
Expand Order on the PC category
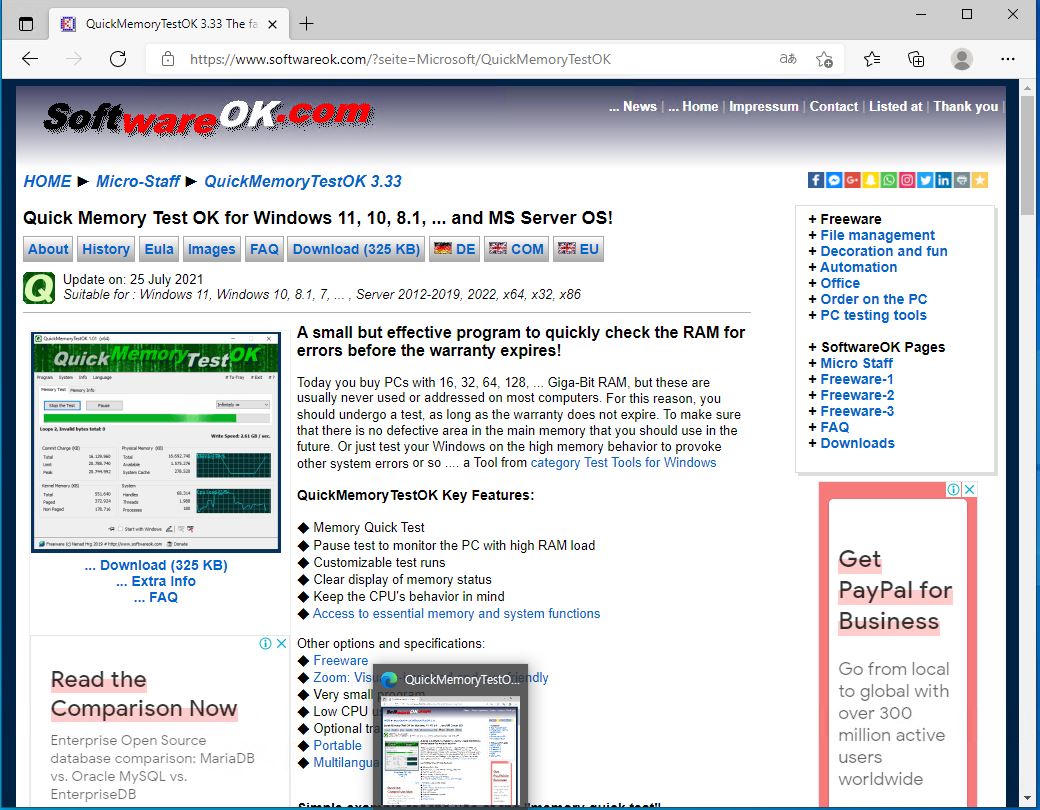click(x=874, y=299)
